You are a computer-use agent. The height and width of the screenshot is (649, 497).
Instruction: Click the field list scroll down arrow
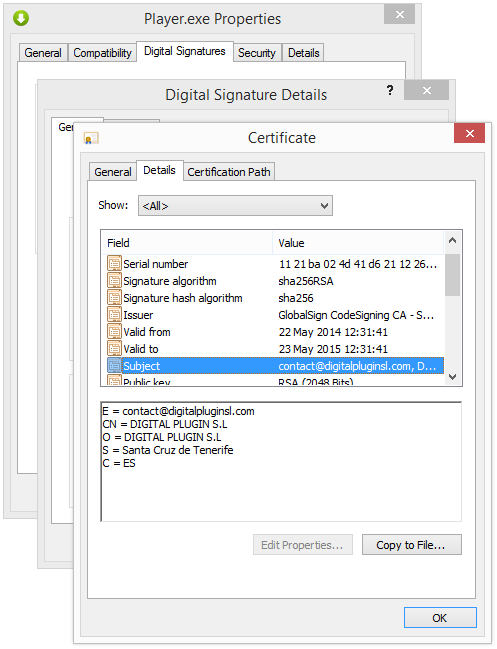pyautogui.click(x=452, y=377)
